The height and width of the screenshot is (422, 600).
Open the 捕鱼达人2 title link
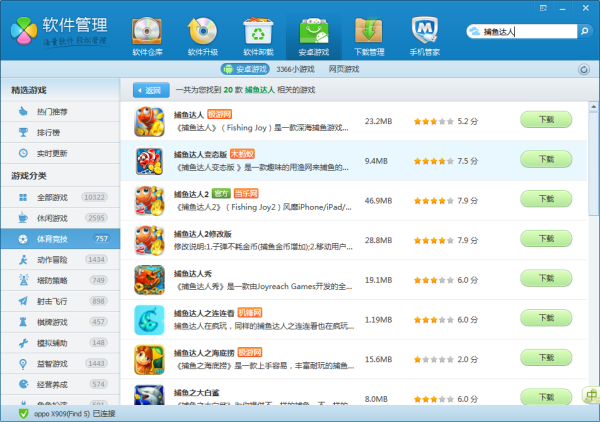click(x=191, y=194)
